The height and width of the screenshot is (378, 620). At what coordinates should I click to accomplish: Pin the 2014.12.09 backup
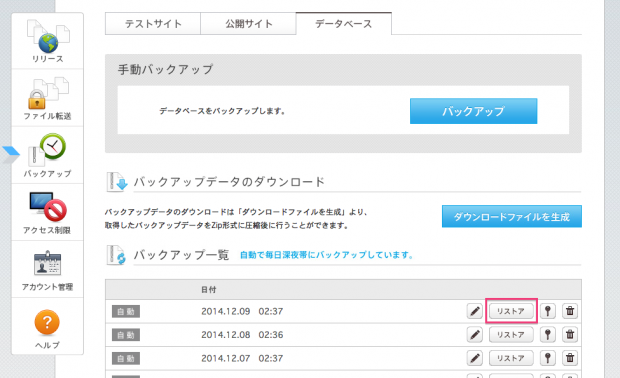[x=548, y=311]
